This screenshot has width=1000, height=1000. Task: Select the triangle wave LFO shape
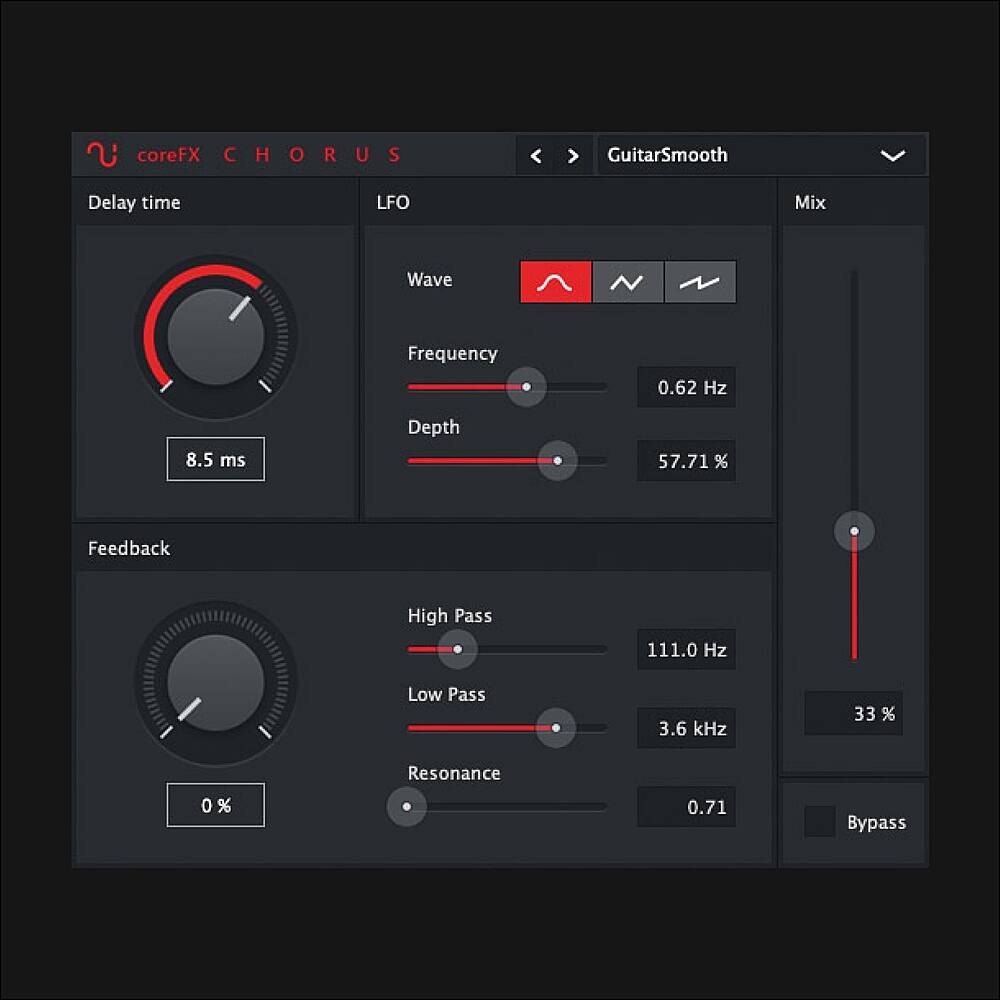[x=628, y=282]
